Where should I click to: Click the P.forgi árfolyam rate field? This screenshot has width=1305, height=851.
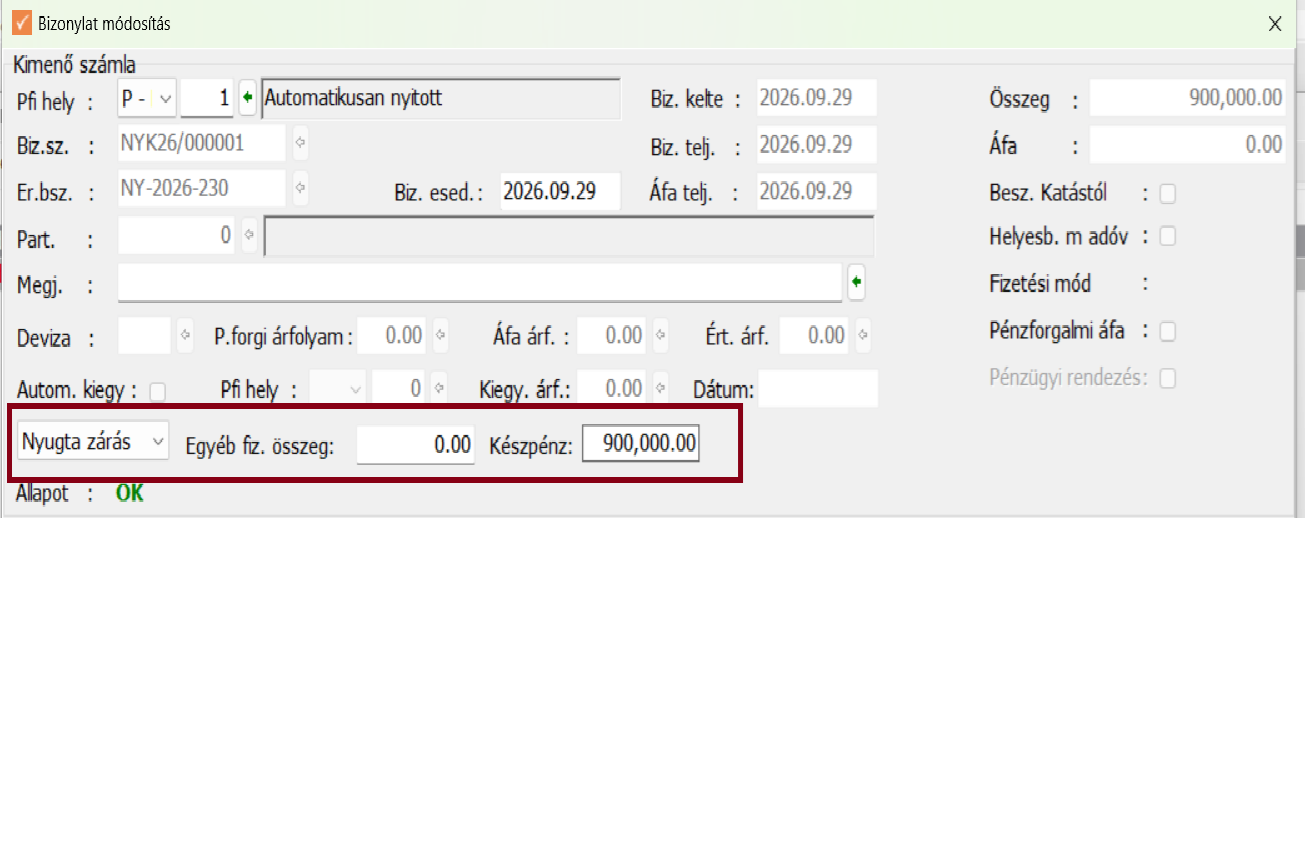coord(392,336)
